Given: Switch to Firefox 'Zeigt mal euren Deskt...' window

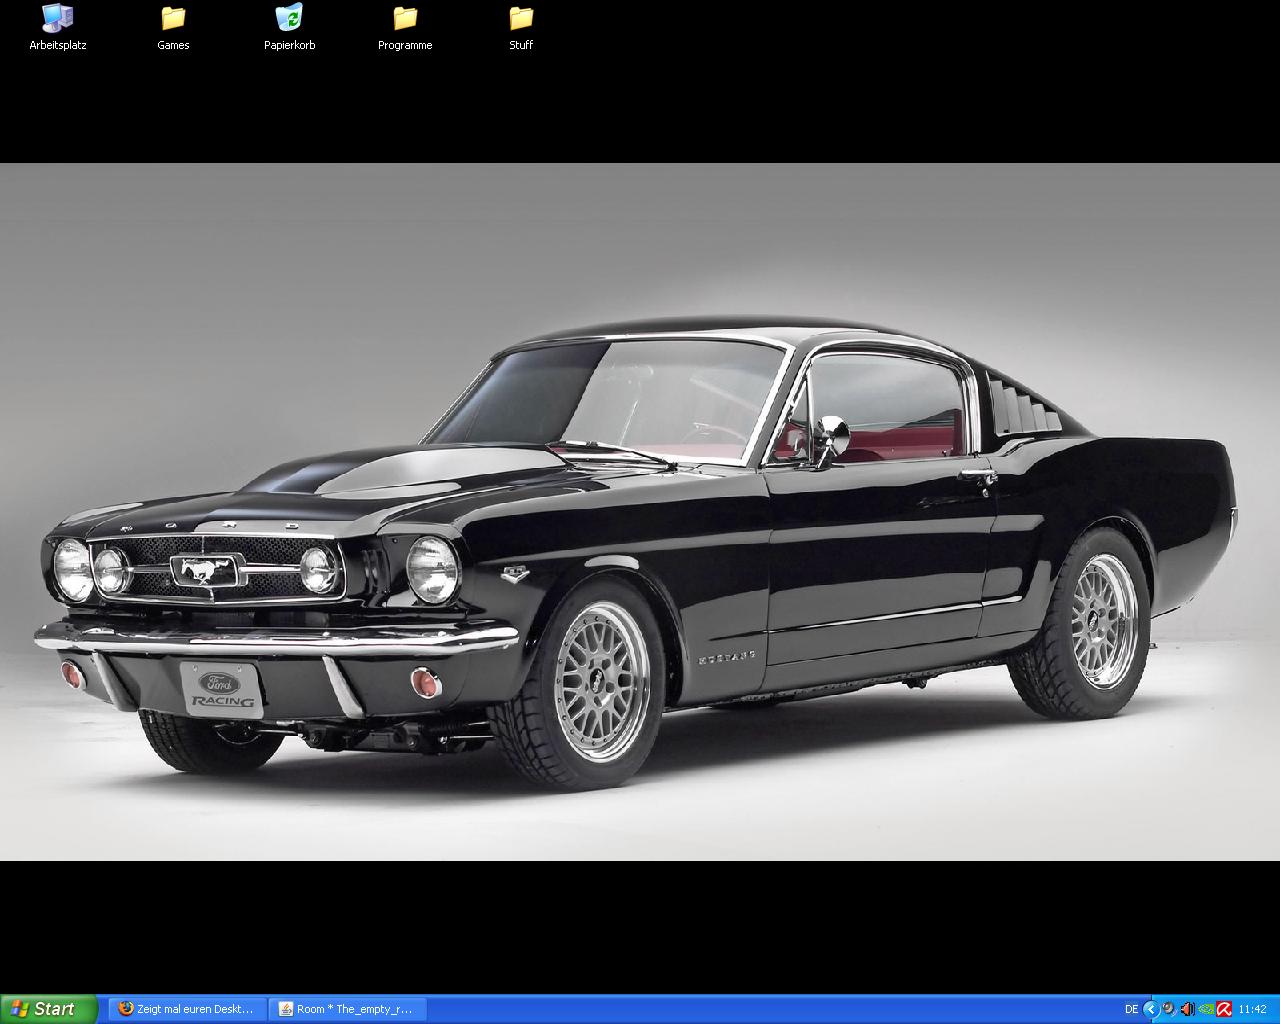Looking at the screenshot, I should click(x=186, y=1009).
